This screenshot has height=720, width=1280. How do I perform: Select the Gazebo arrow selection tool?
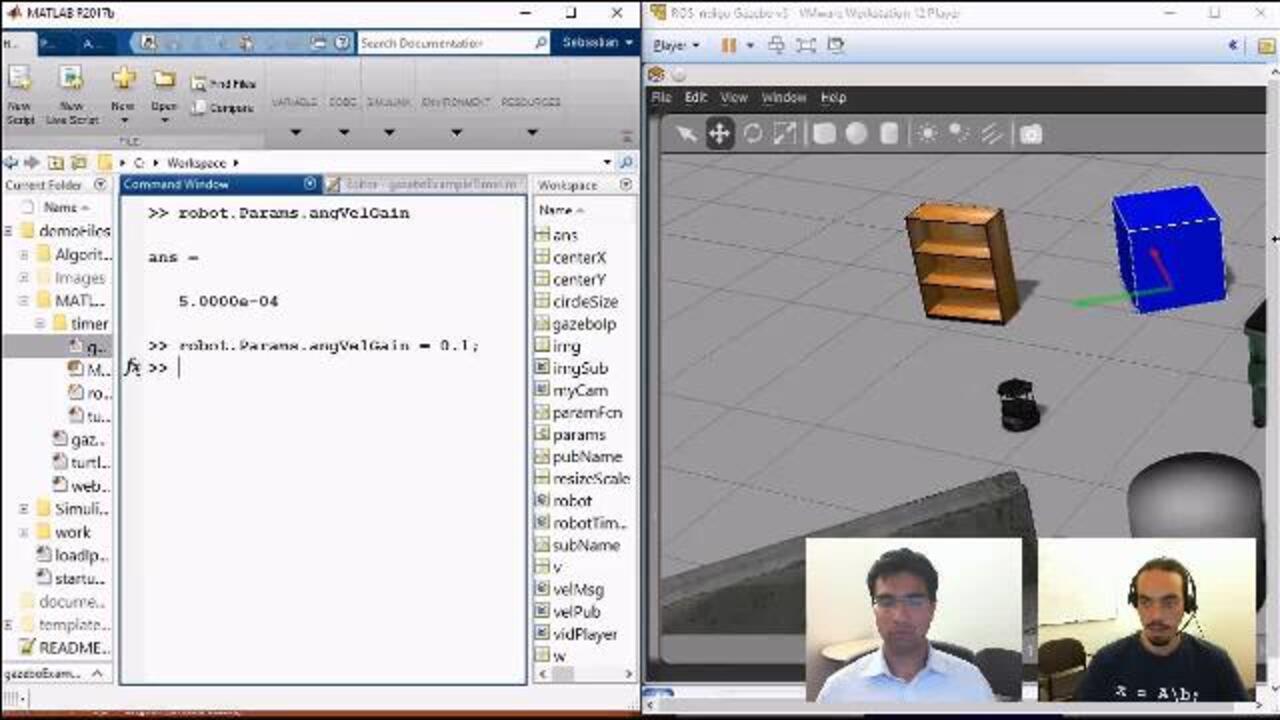click(x=686, y=134)
